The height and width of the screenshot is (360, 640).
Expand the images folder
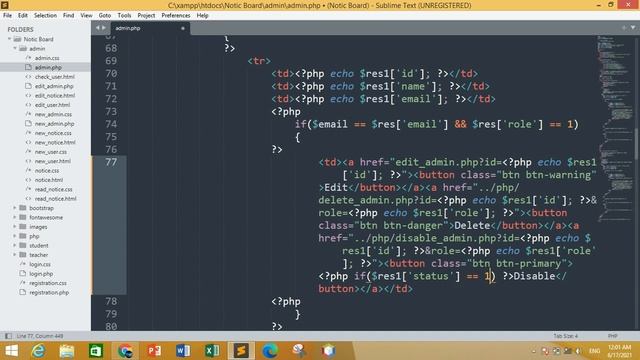pos(15,227)
